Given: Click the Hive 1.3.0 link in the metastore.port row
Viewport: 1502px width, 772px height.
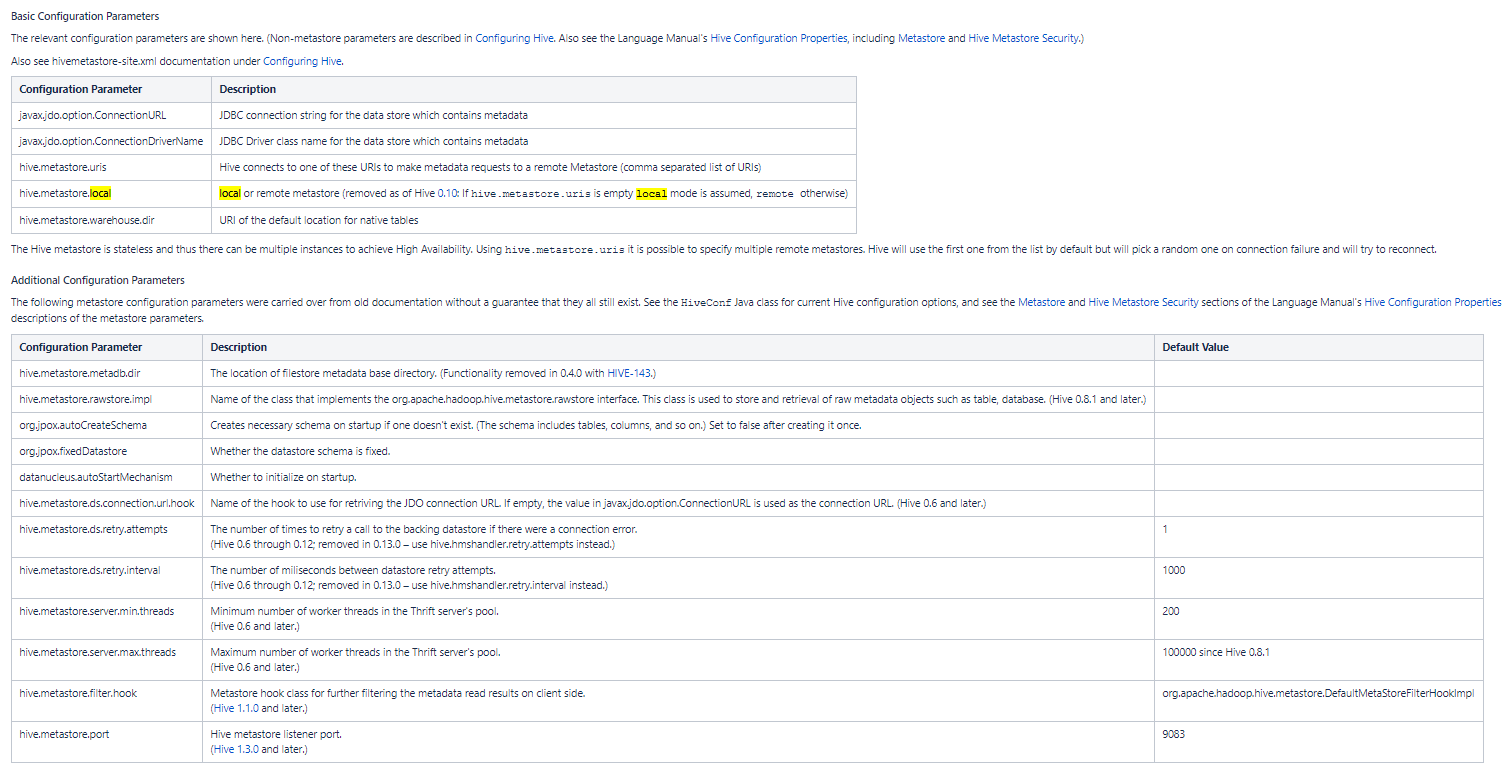Looking at the screenshot, I should pos(235,749).
